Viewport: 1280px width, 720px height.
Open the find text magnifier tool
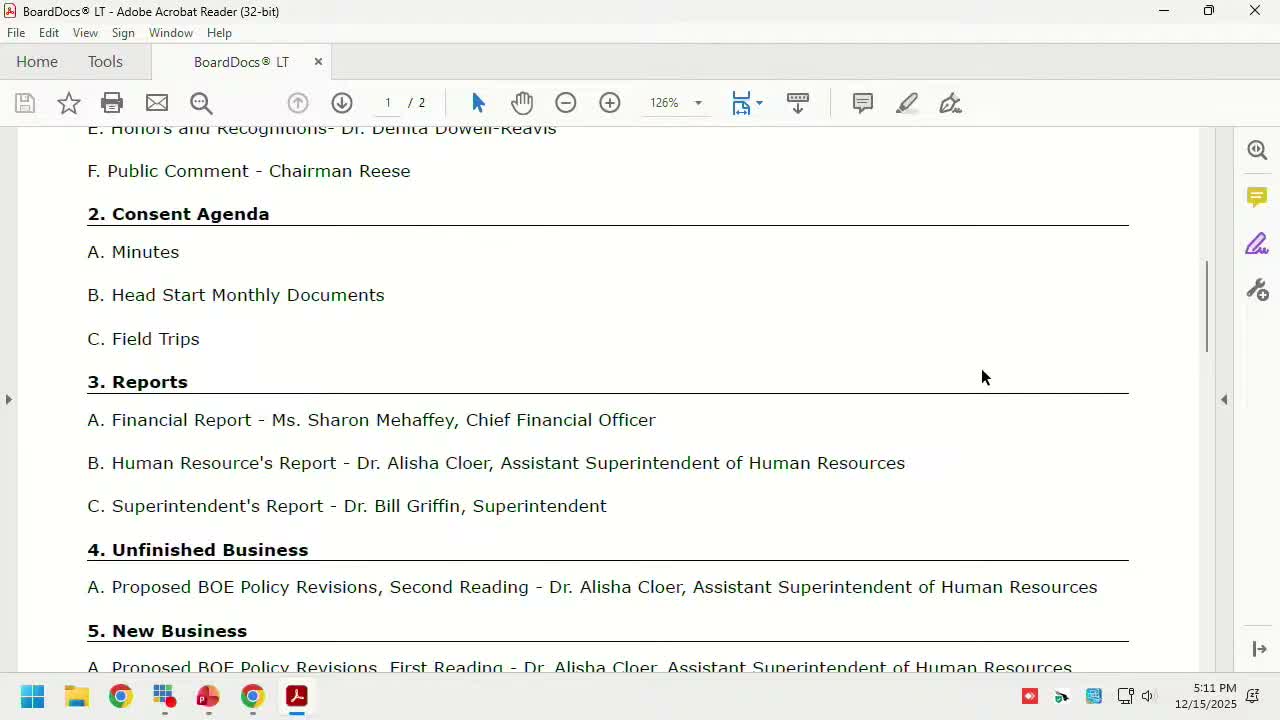201,103
